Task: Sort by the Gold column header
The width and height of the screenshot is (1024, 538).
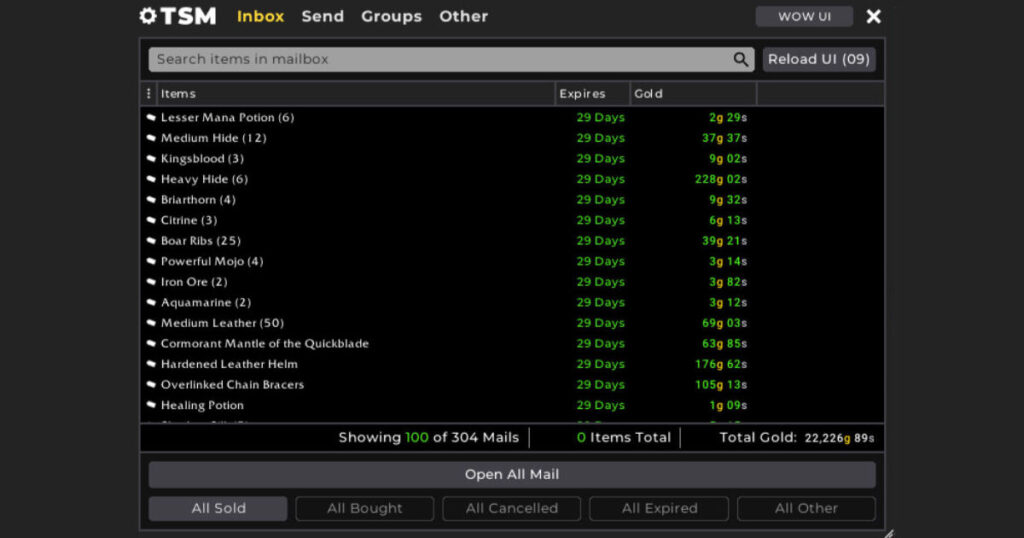Action: coord(649,94)
